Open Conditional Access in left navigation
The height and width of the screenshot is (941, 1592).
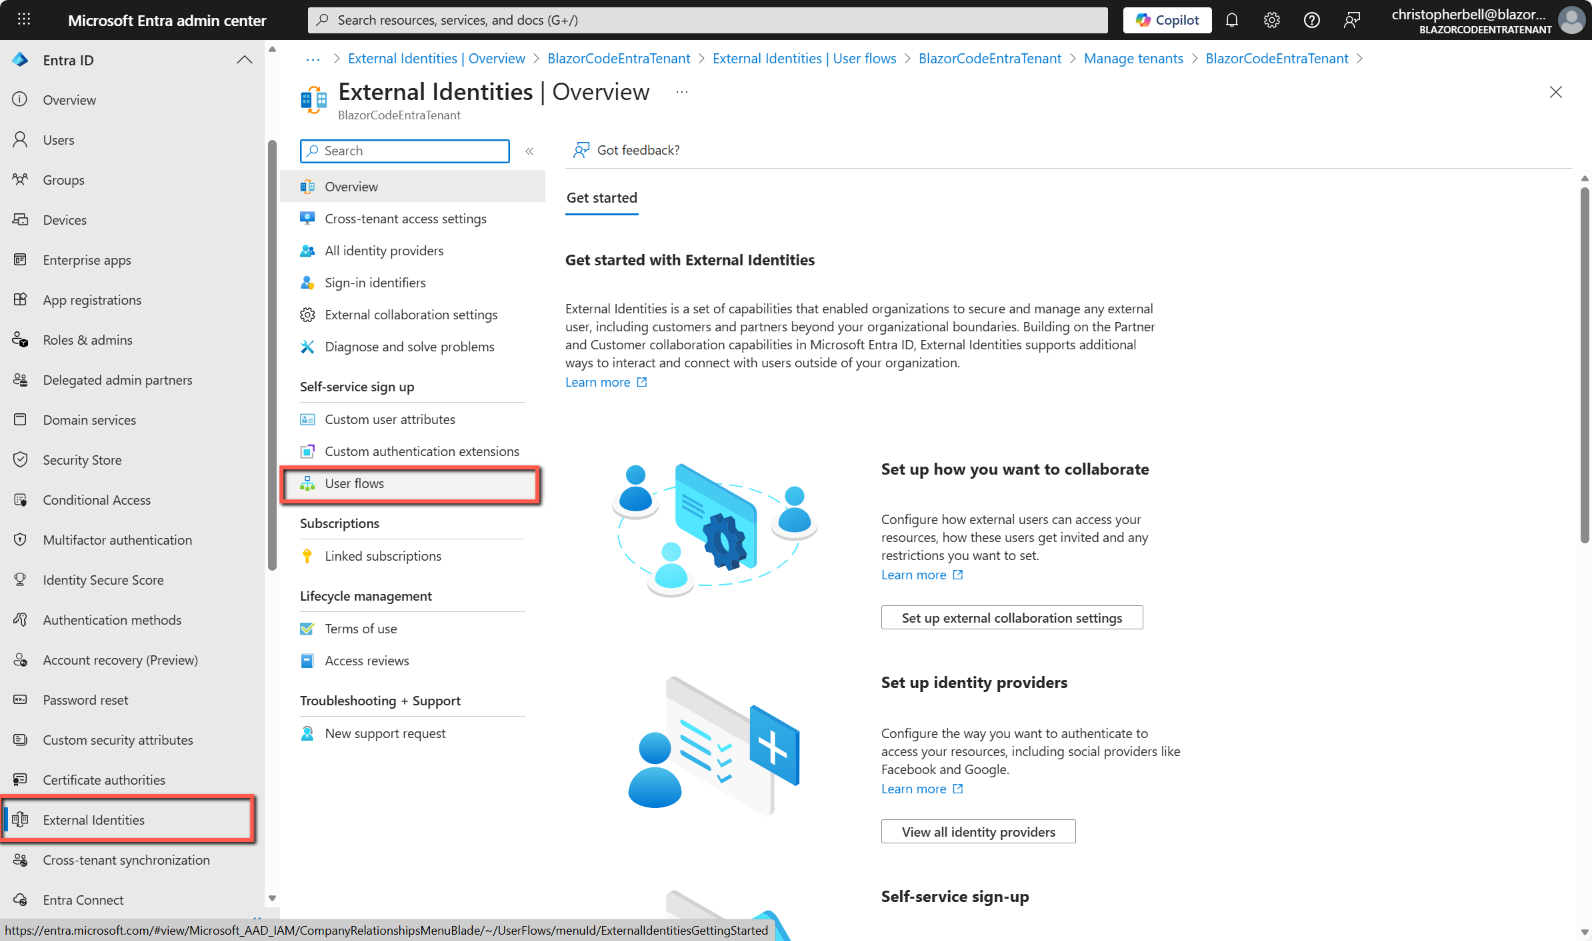96,500
